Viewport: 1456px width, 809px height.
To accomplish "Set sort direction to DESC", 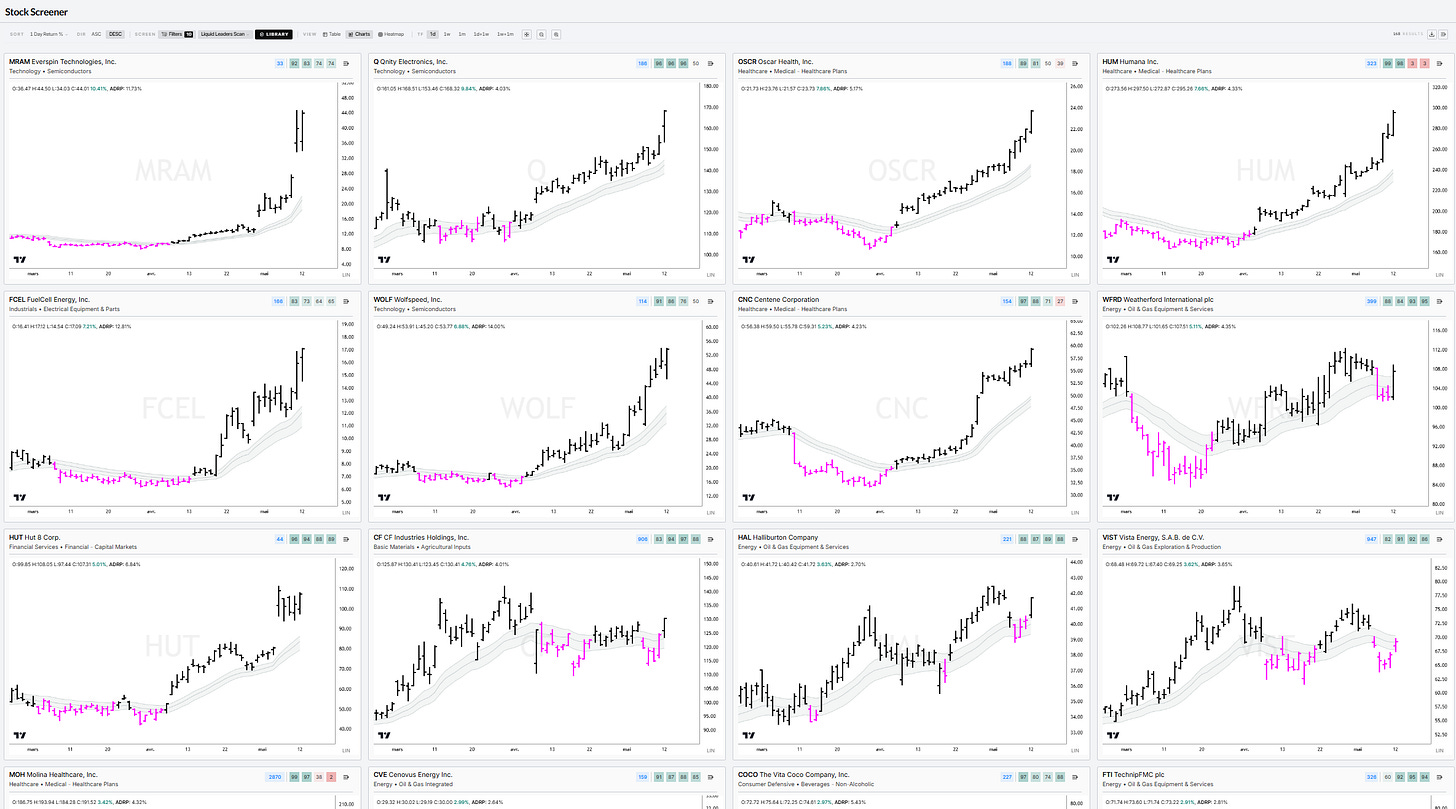I will click(115, 34).
